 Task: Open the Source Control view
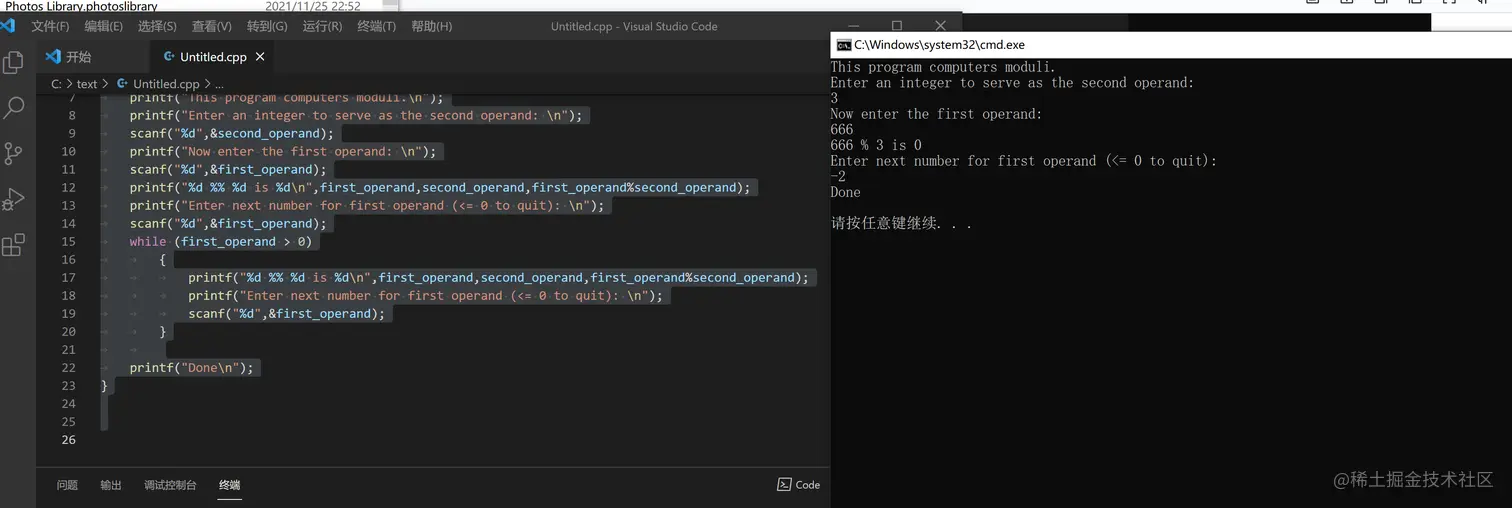click(x=13, y=153)
